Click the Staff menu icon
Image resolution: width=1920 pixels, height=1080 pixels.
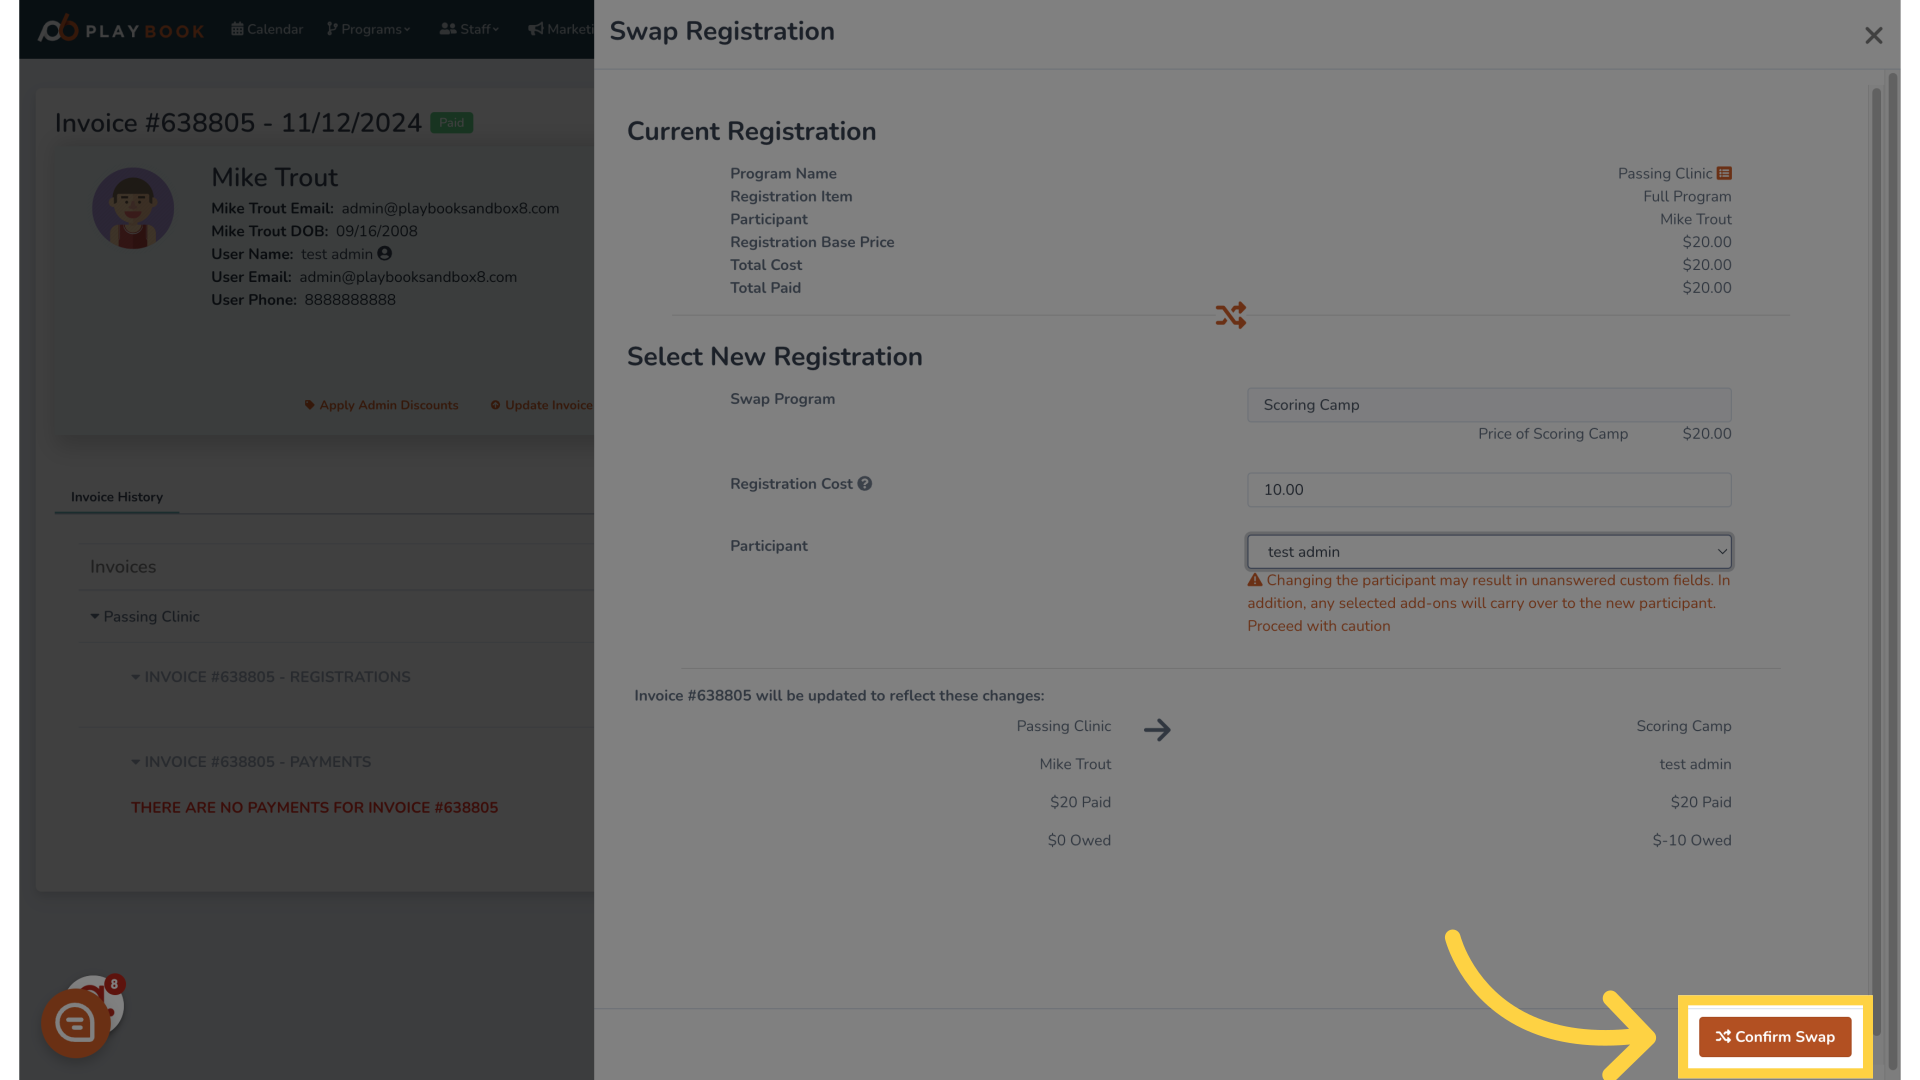(x=447, y=28)
